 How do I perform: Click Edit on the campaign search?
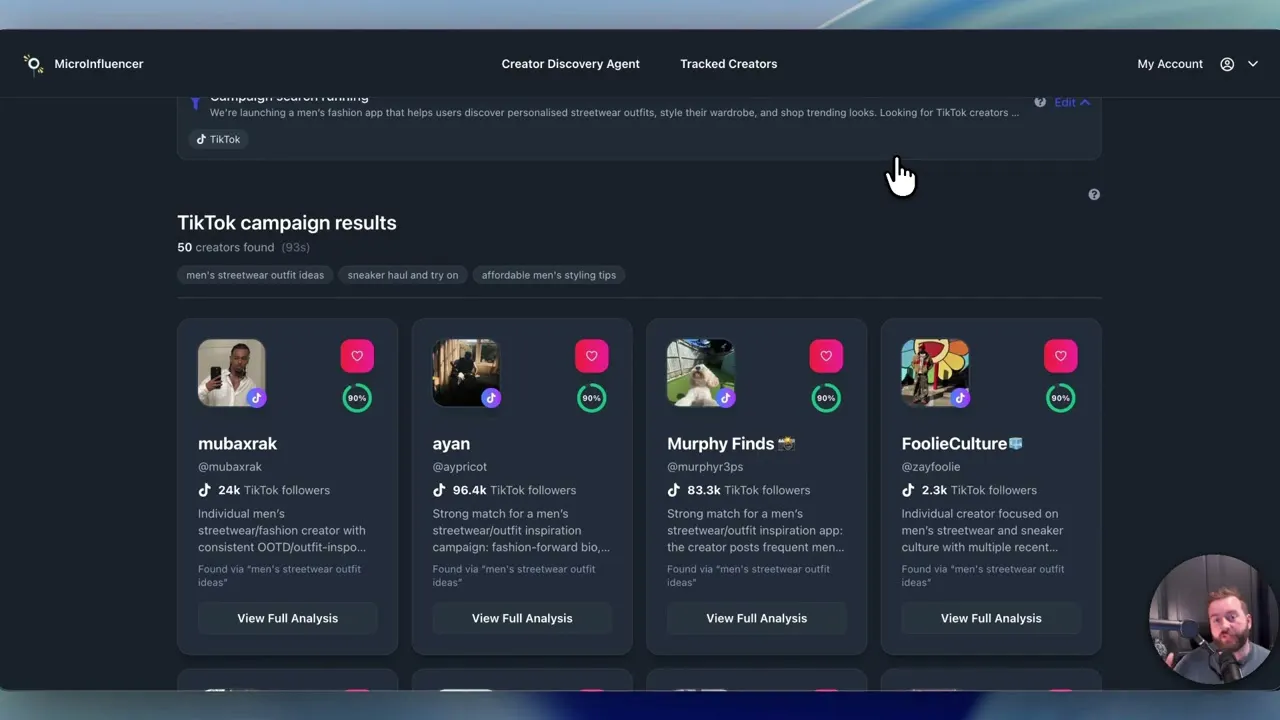(x=1065, y=102)
